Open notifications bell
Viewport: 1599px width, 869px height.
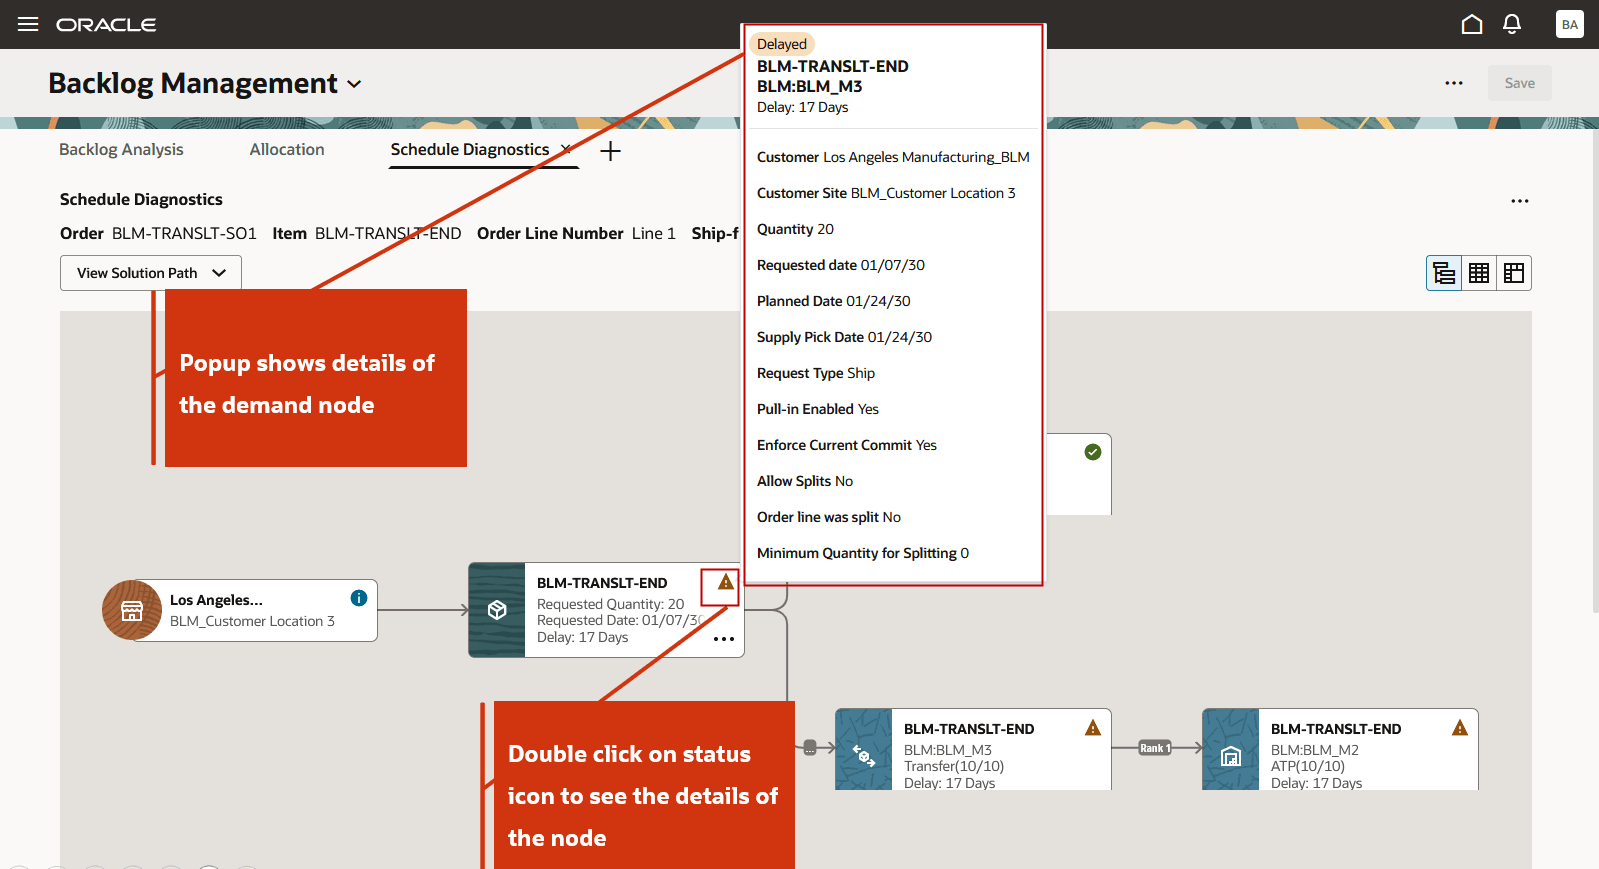click(x=1512, y=24)
